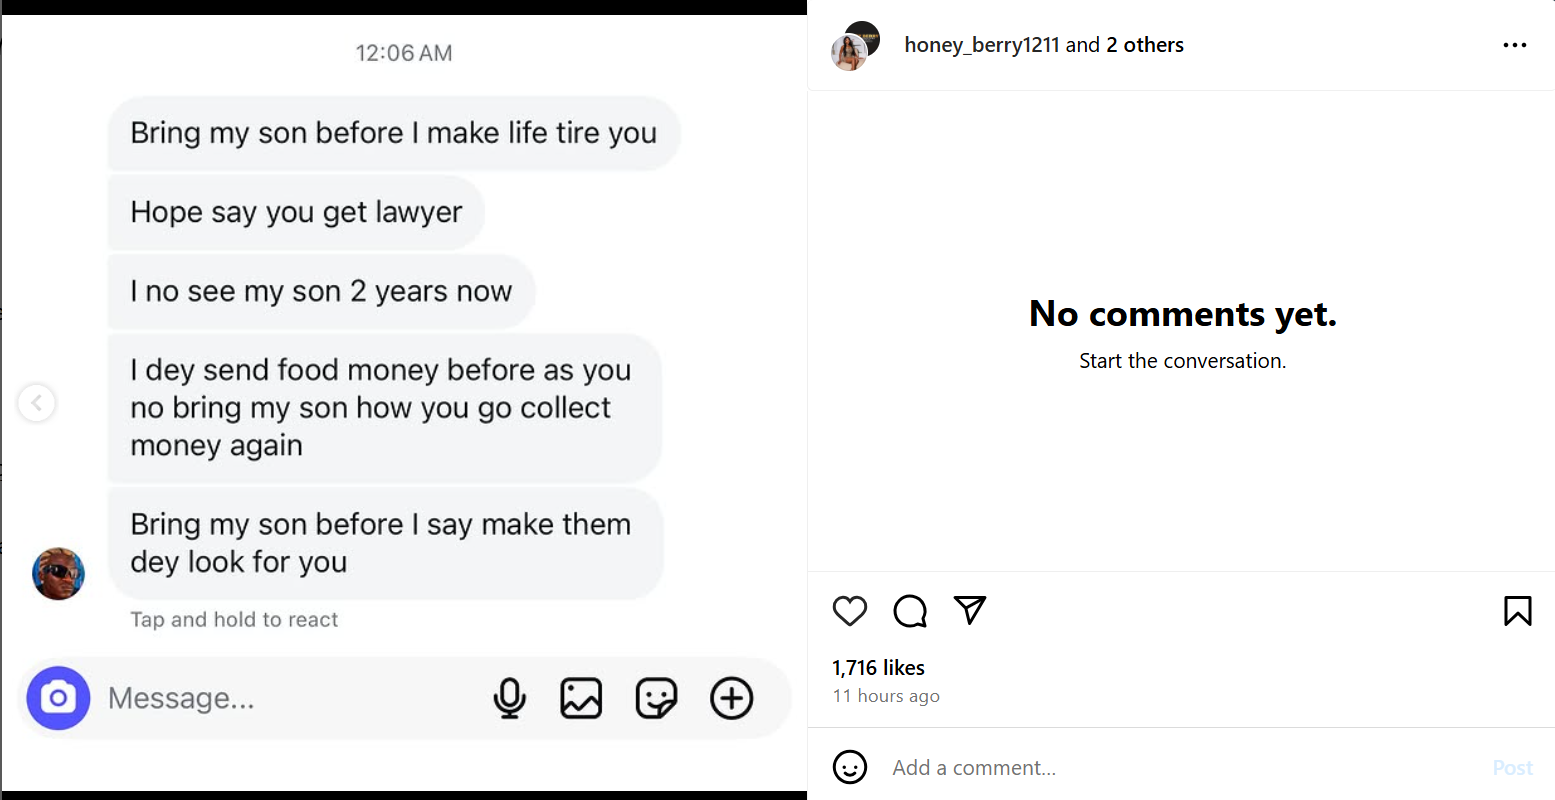The height and width of the screenshot is (800, 1555).
Task: Open the three-dots more options menu
Action: tap(1515, 45)
